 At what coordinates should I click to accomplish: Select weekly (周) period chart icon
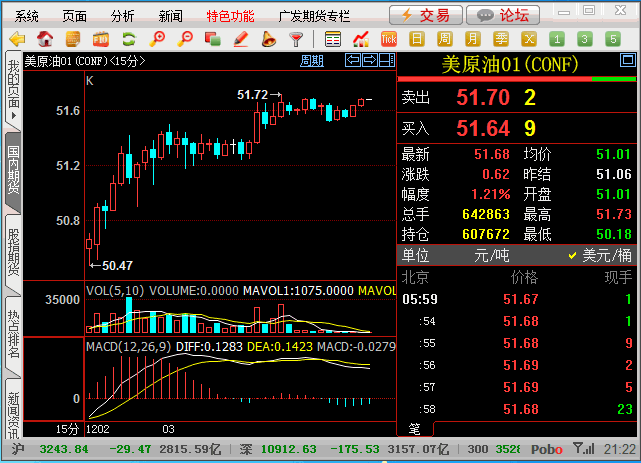click(x=444, y=39)
